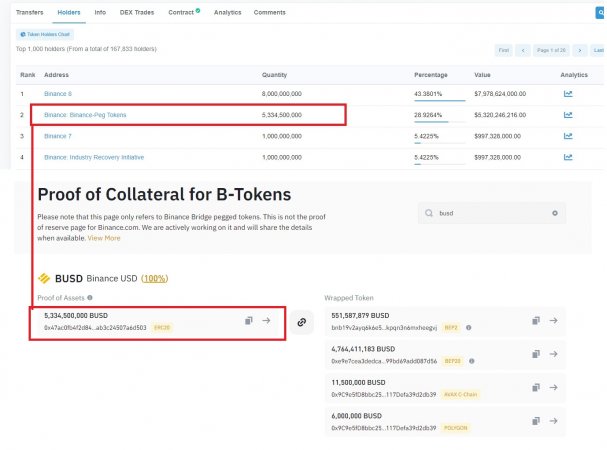Viewport: 607px width, 450px height.
Task: Click the 11,500,000 BUSD amount
Action: pyautogui.click(x=358, y=383)
